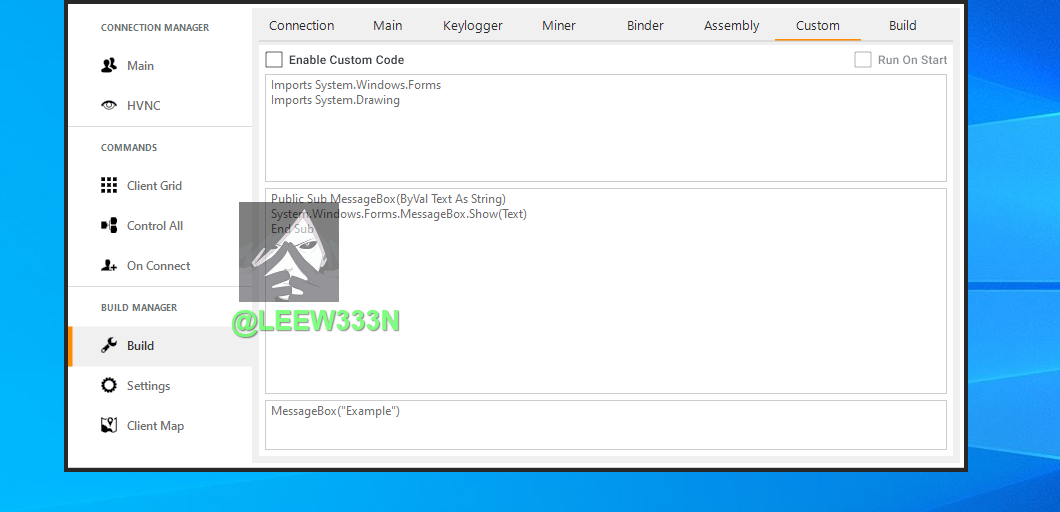
Task: Click the wrench icon under Build Manager
Action: click(x=109, y=346)
